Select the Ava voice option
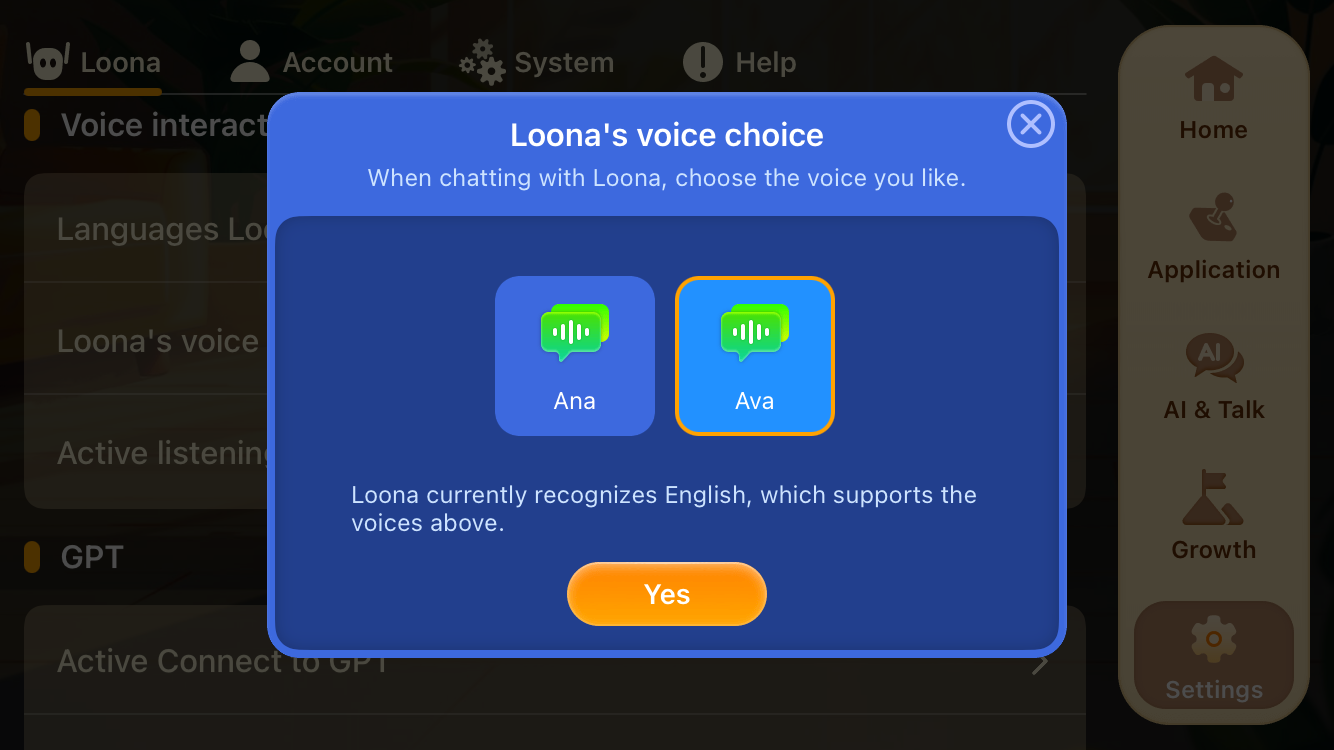Image resolution: width=1334 pixels, height=750 pixels. click(x=755, y=356)
